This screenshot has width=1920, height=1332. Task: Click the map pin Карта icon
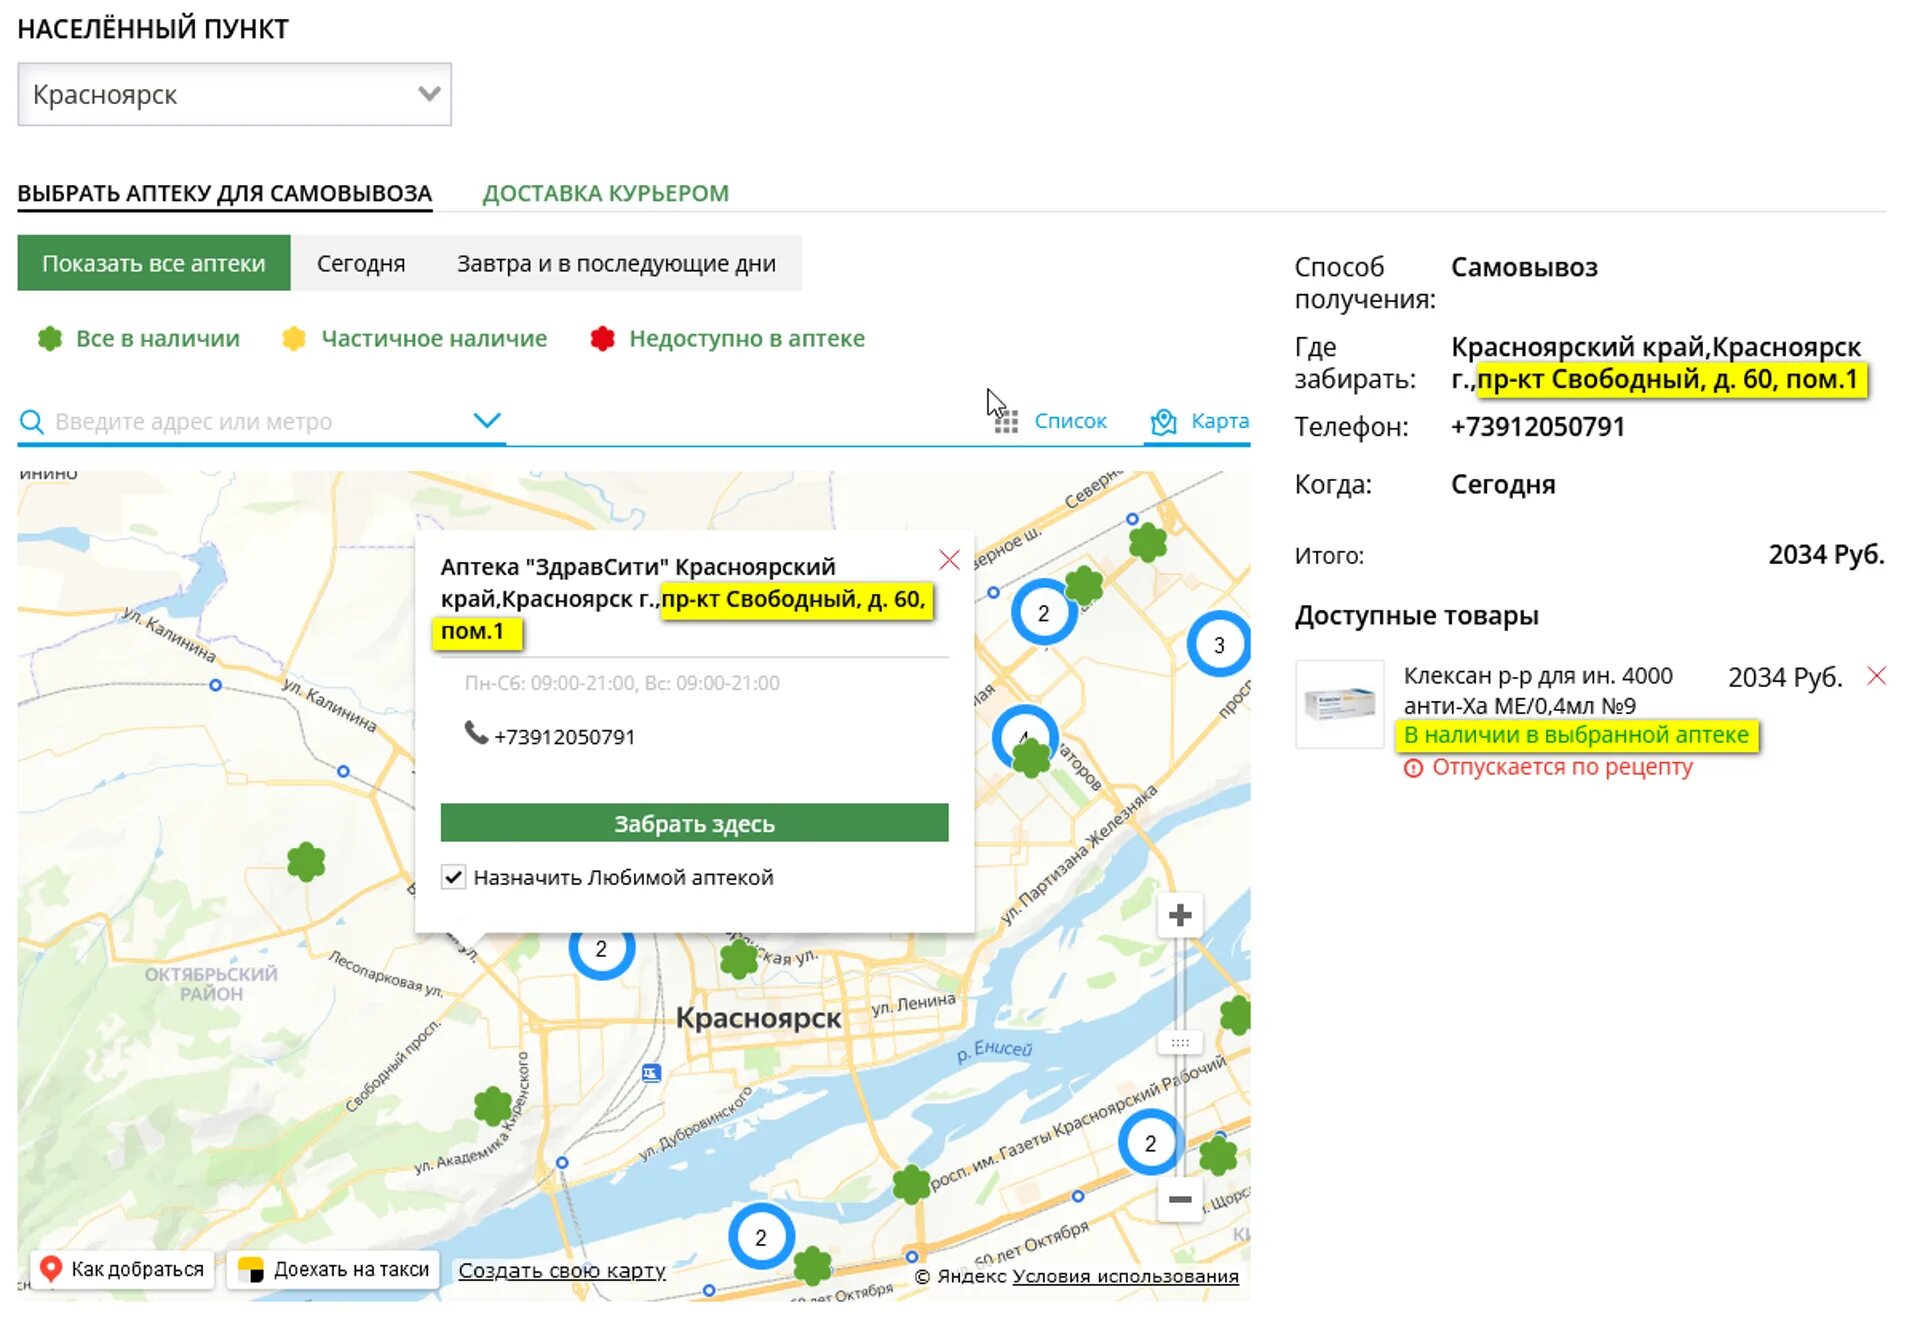point(1163,422)
